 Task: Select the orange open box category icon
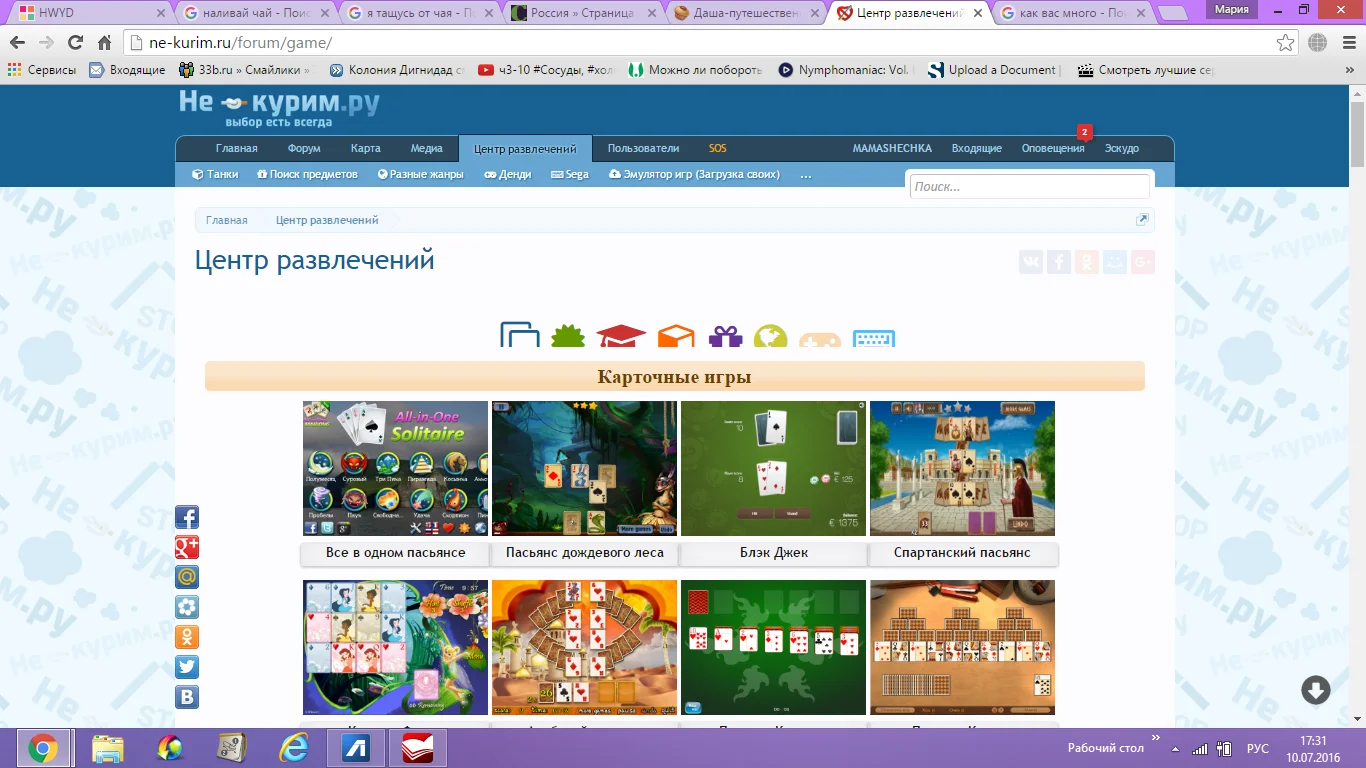click(676, 335)
